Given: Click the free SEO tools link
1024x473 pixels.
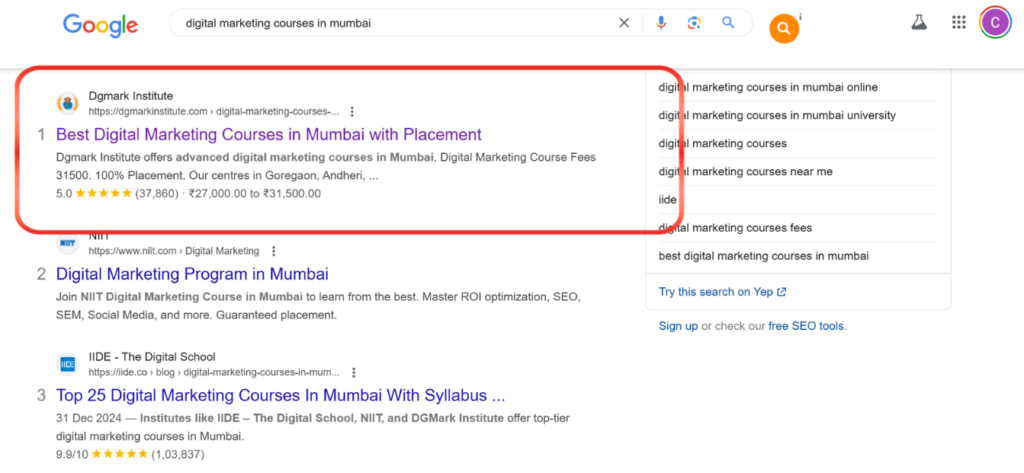Looking at the screenshot, I should pos(807,326).
